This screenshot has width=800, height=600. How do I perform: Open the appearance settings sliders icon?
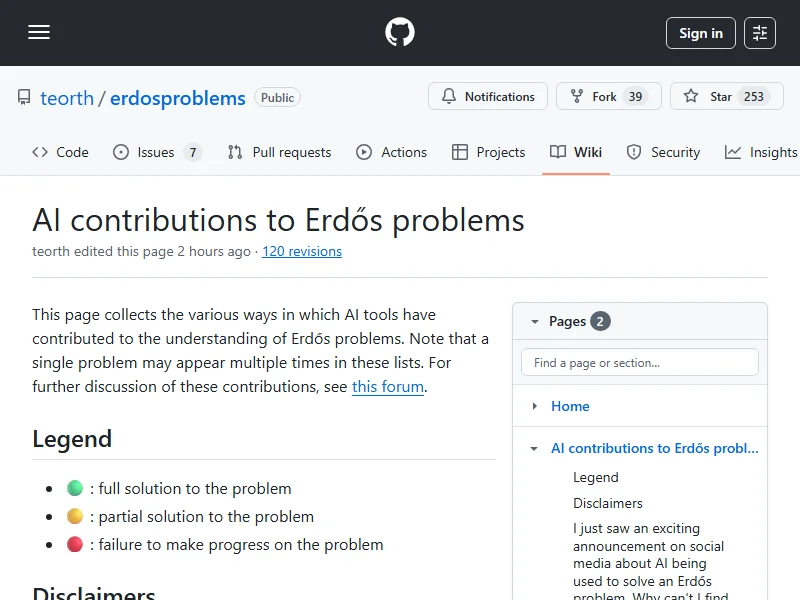click(x=760, y=33)
